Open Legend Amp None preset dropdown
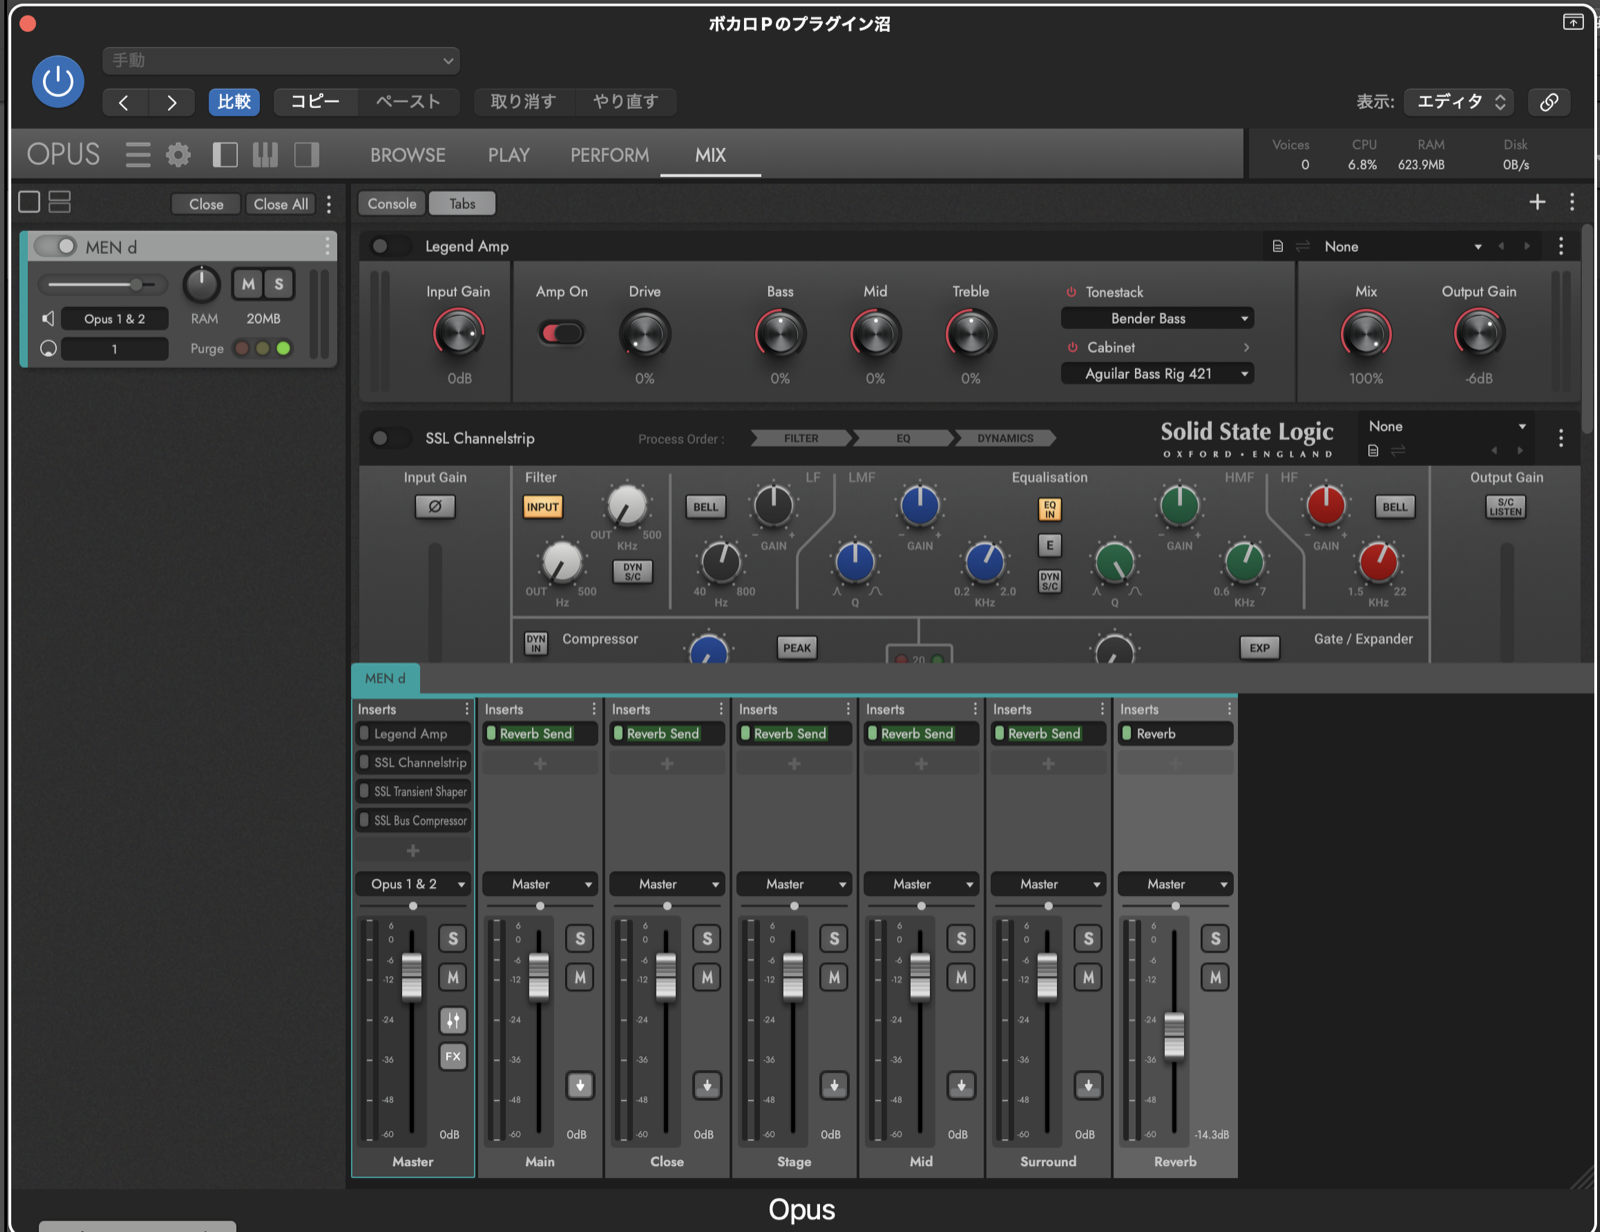This screenshot has width=1600, height=1232. tap(1402, 246)
